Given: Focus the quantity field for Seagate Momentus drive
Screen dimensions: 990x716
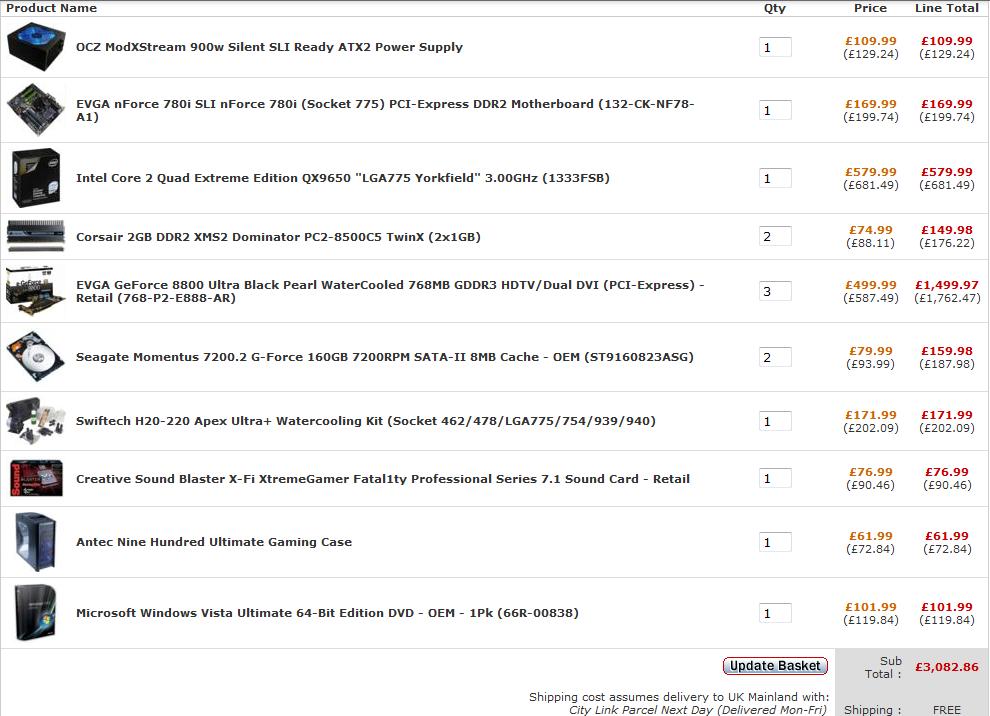Looking at the screenshot, I should point(775,357).
